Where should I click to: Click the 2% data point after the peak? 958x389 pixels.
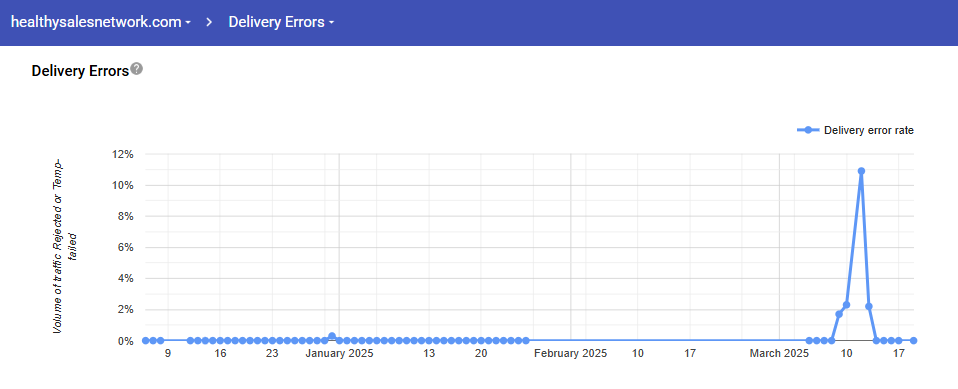click(869, 307)
